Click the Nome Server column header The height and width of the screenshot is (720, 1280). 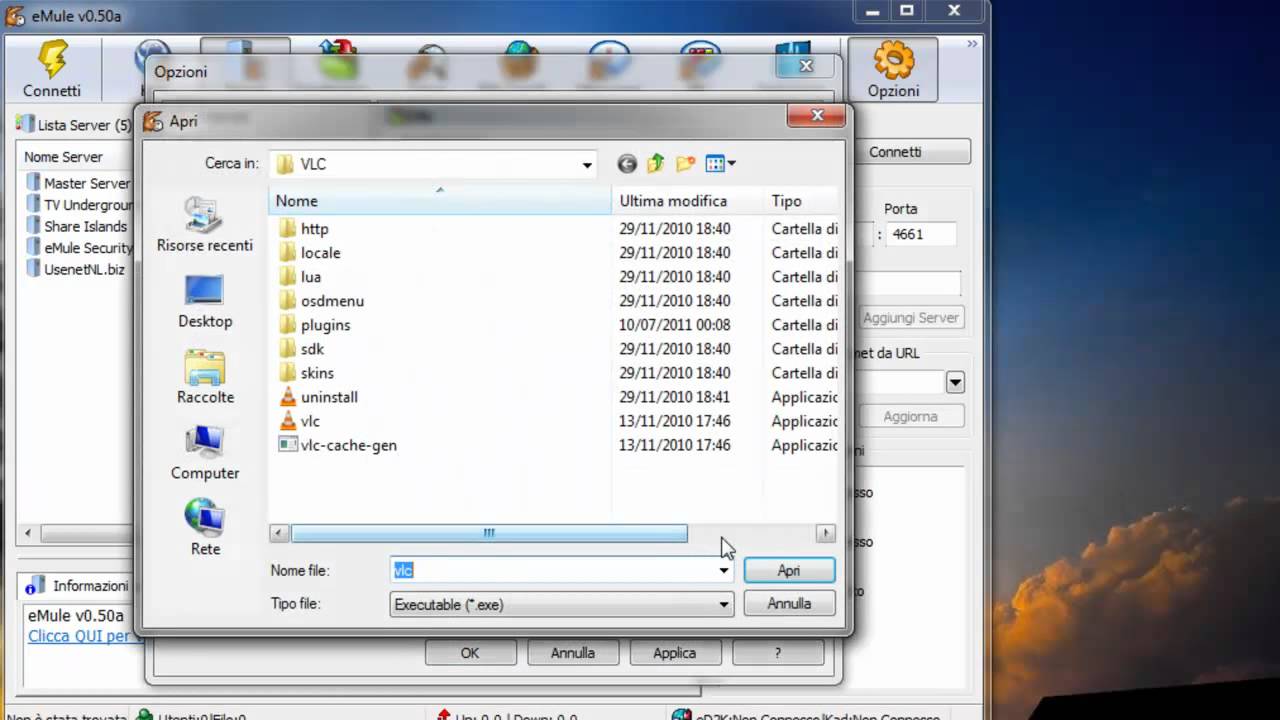click(x=76, y=157)
